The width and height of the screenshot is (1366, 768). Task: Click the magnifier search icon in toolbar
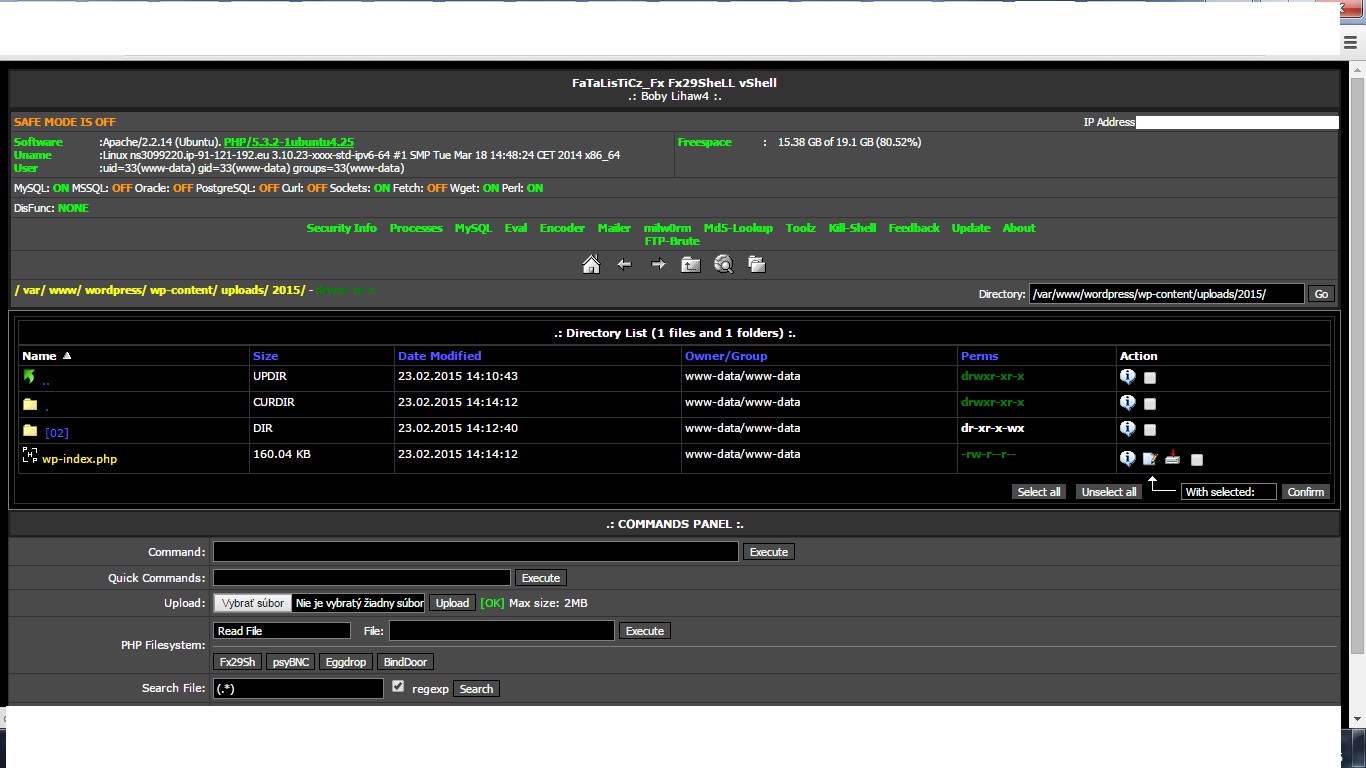pyautogui.click(x=724, y=265)
